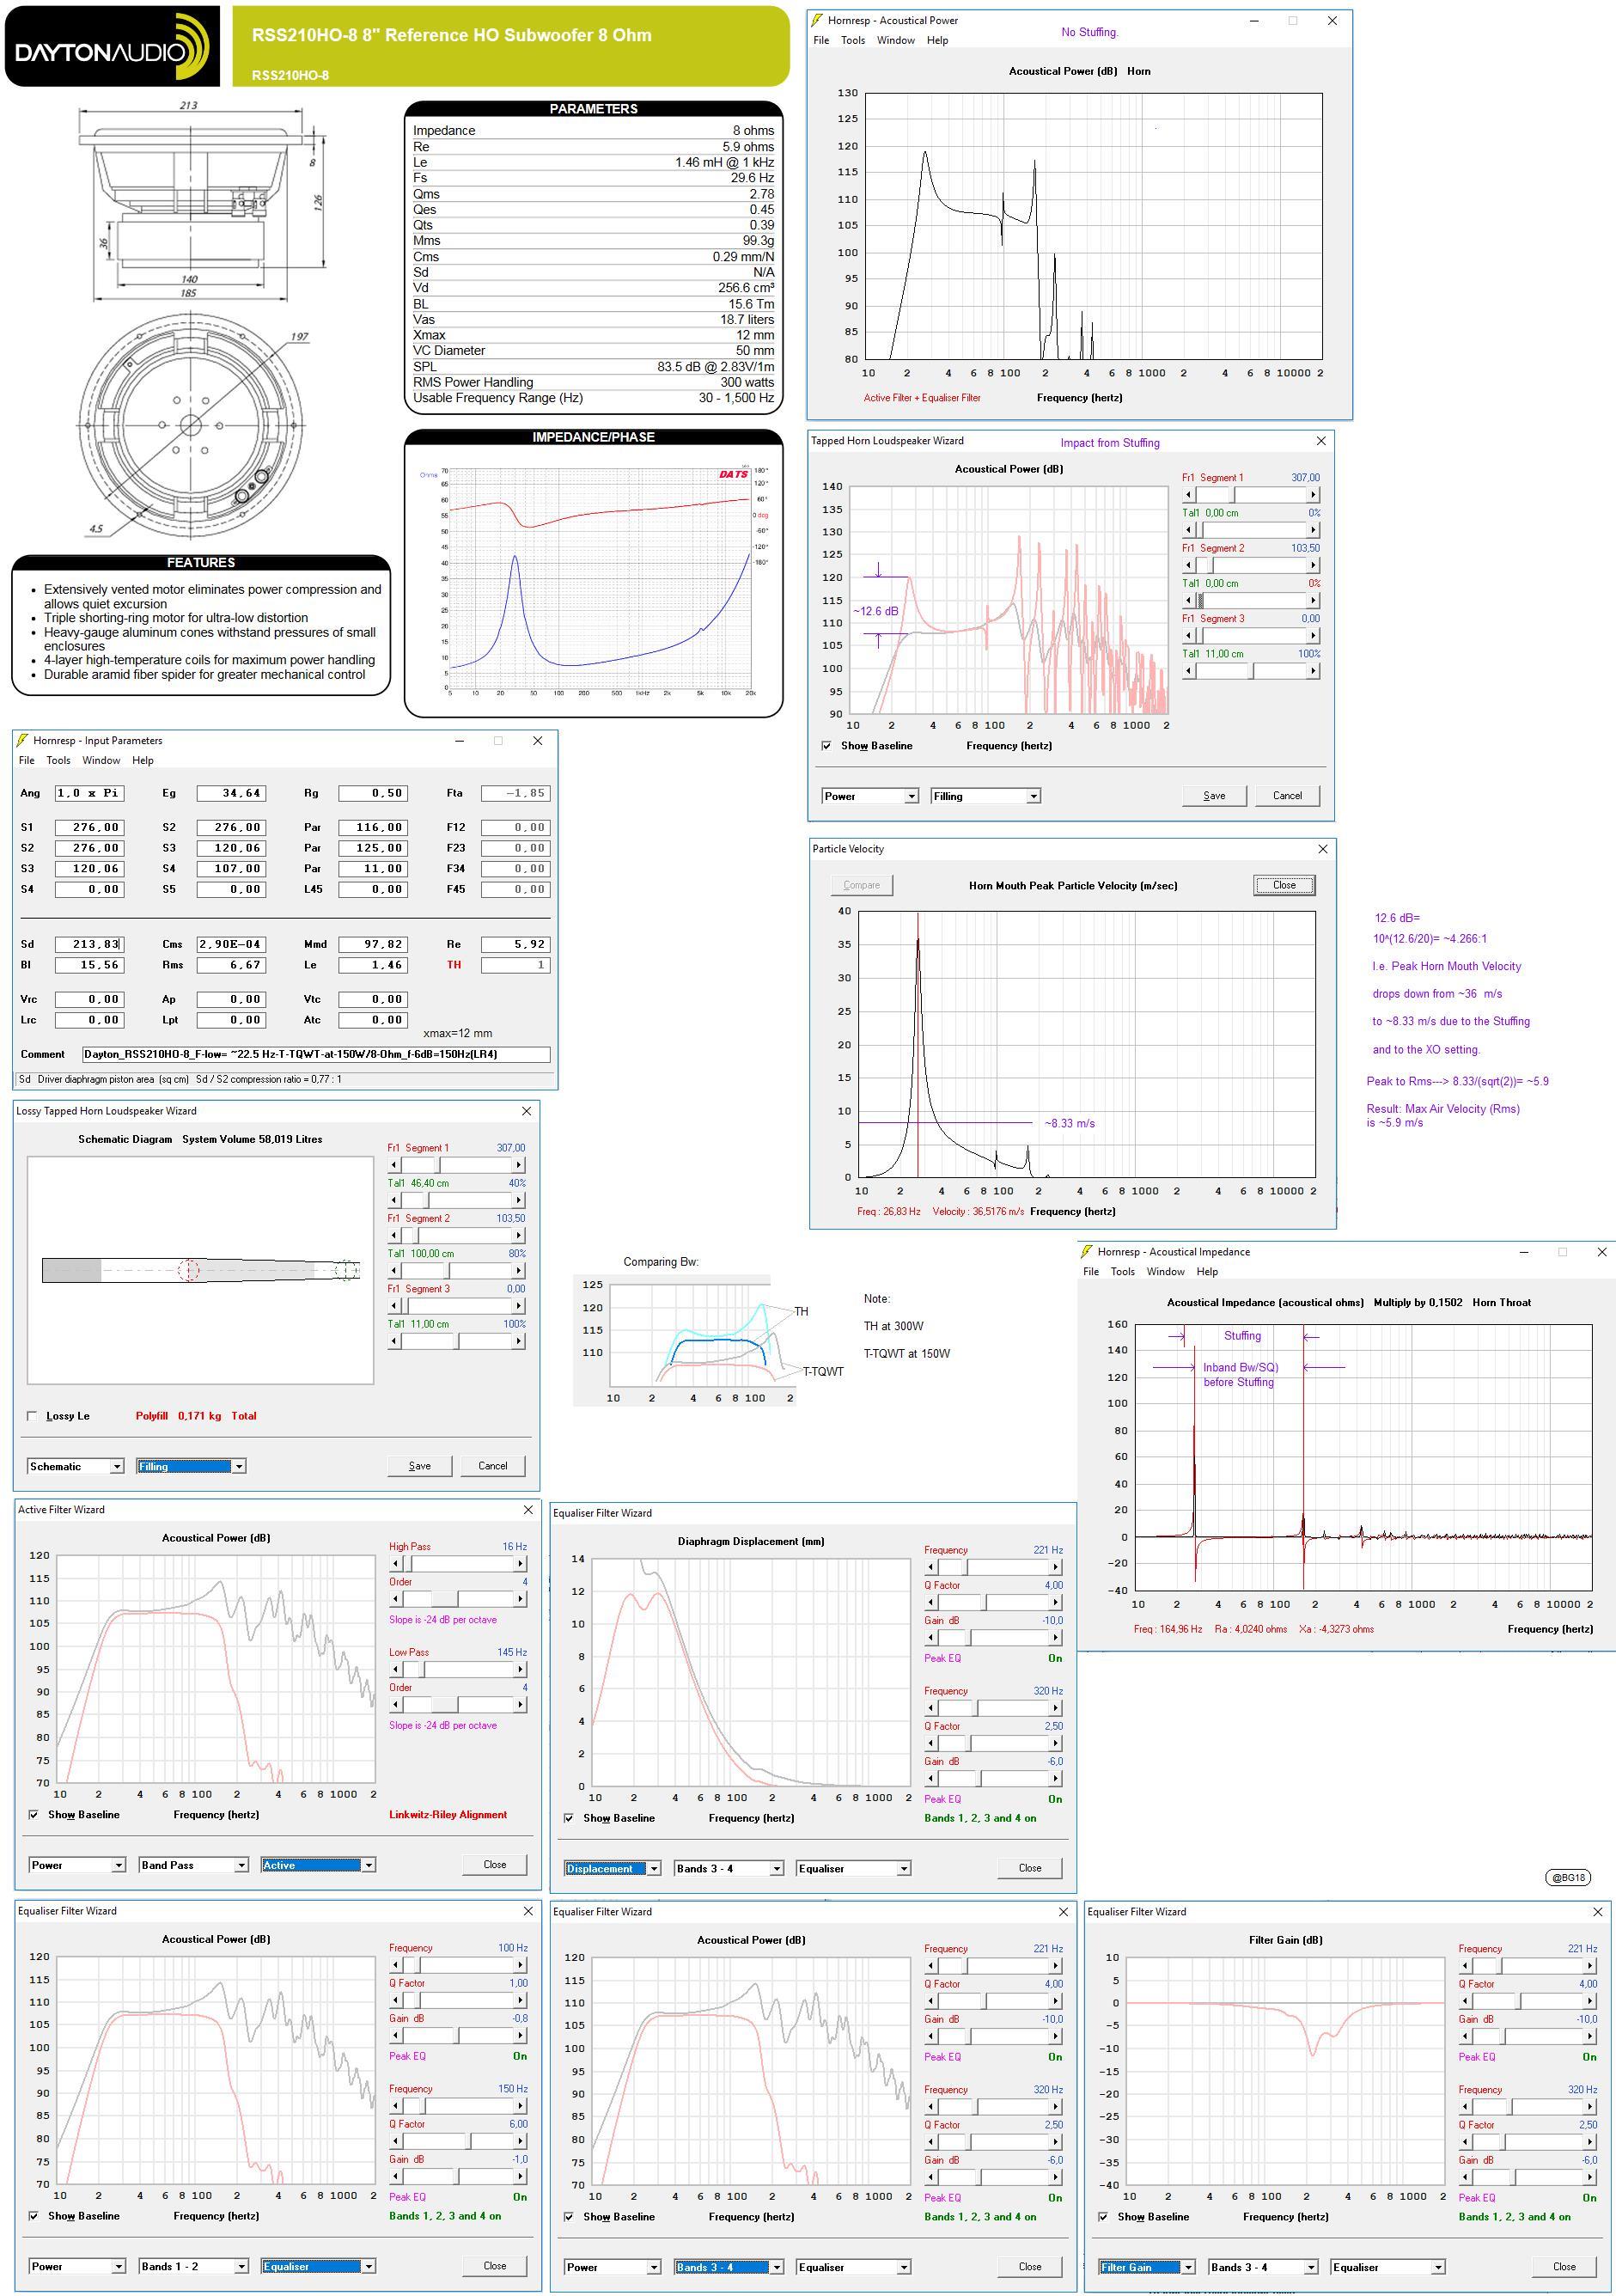The height and width of the screenshot is (2296, 1616).
Task: Click right arrow of Q Factor 6,00 slider
Action: tap(520, 2141)
